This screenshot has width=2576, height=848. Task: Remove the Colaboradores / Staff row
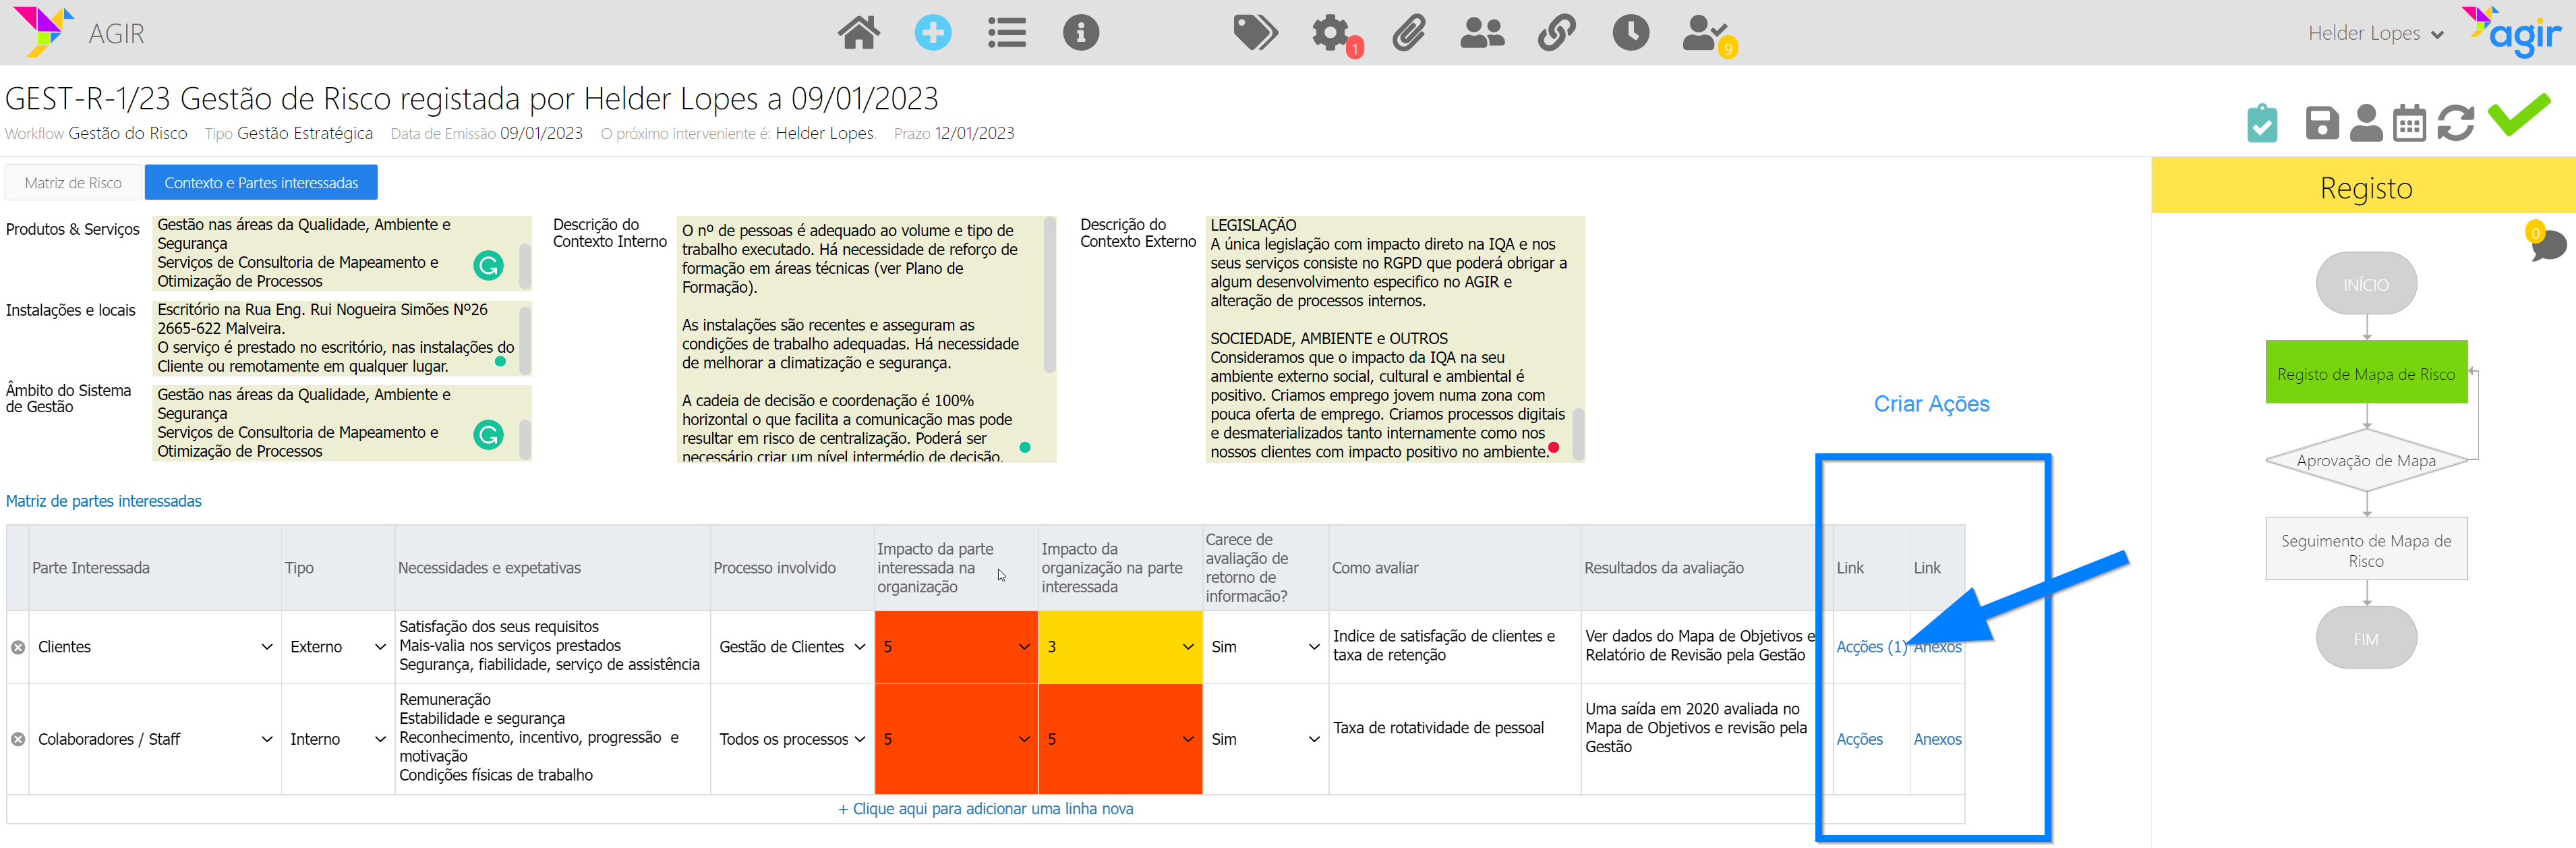pos(18,739)
